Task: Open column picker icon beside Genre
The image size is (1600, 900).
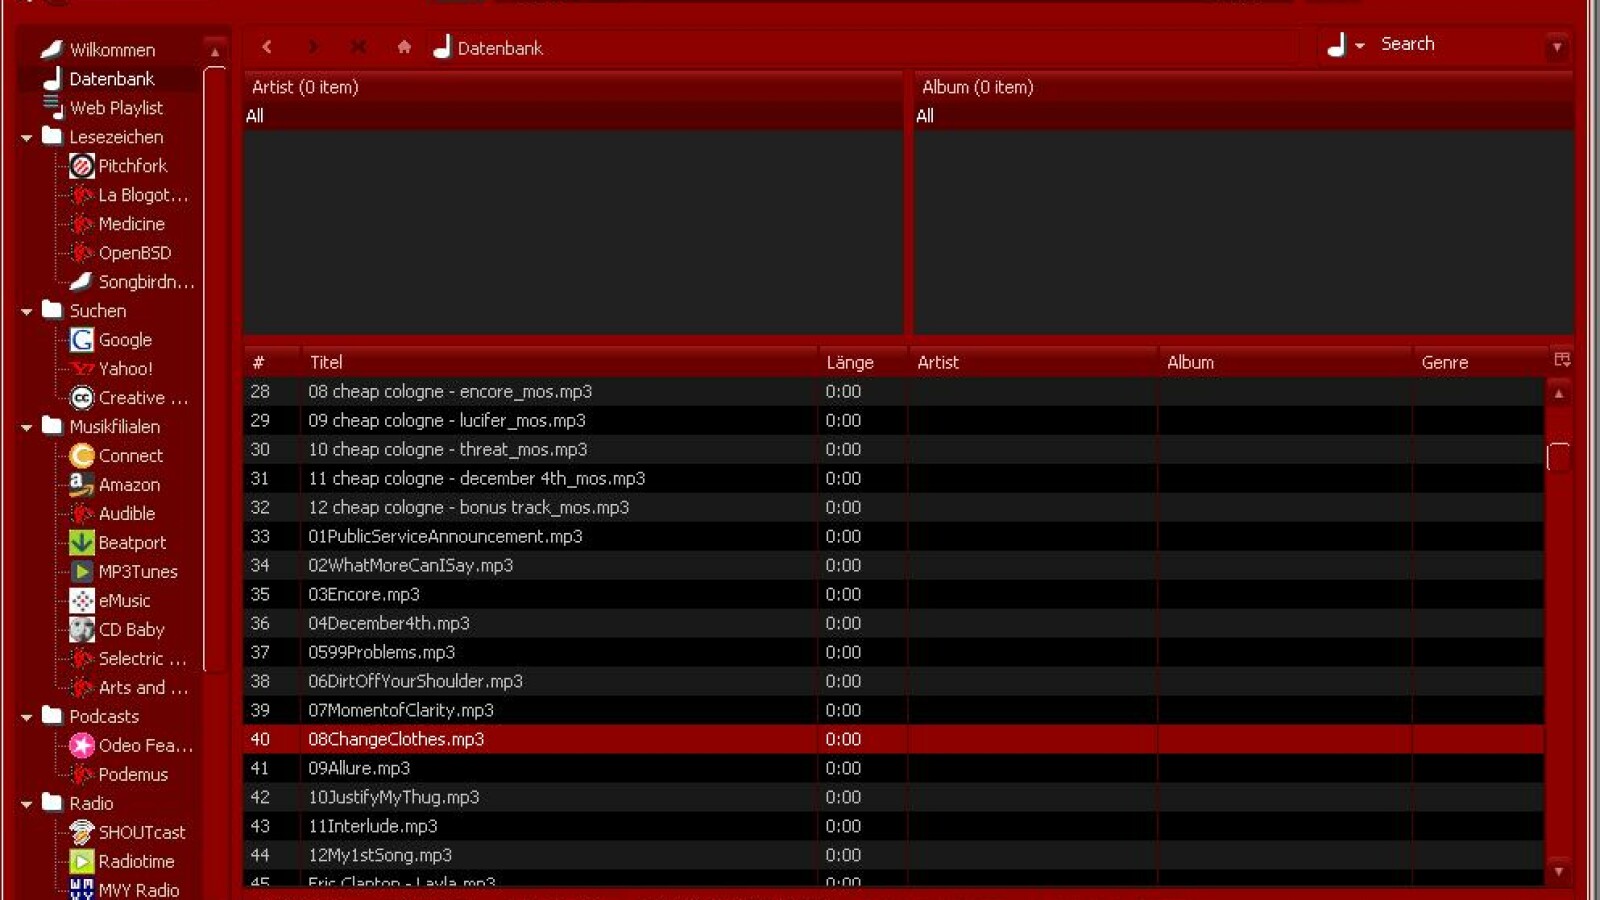Action: click(x=1561, y=360)
